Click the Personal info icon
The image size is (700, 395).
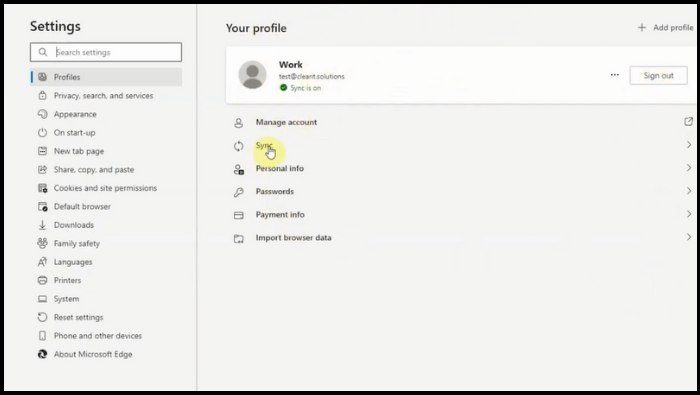239,169
